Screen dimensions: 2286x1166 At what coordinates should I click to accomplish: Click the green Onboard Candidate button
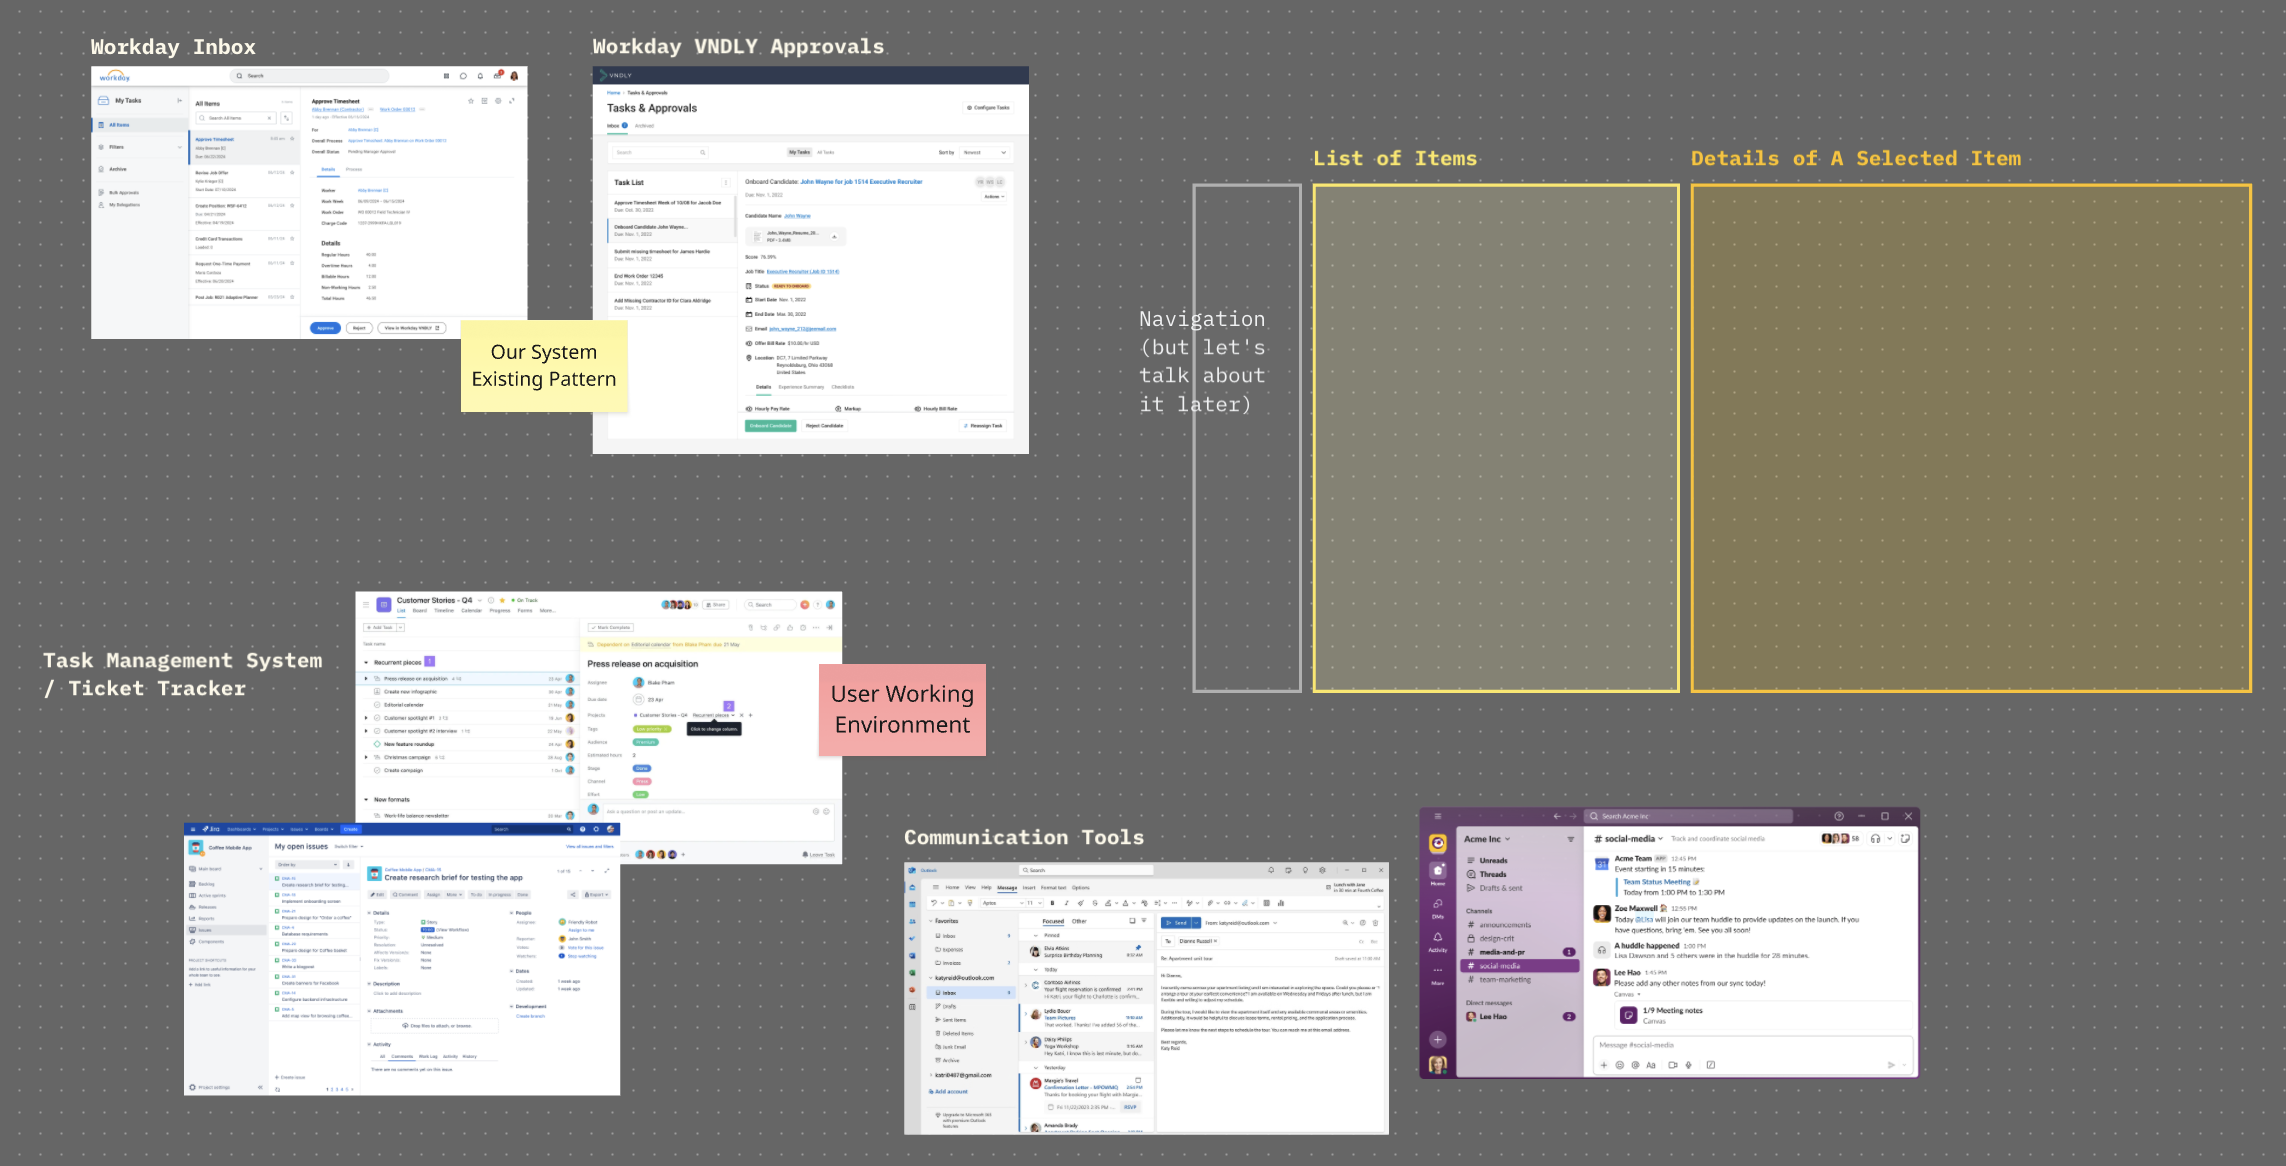tap(770, 426)
